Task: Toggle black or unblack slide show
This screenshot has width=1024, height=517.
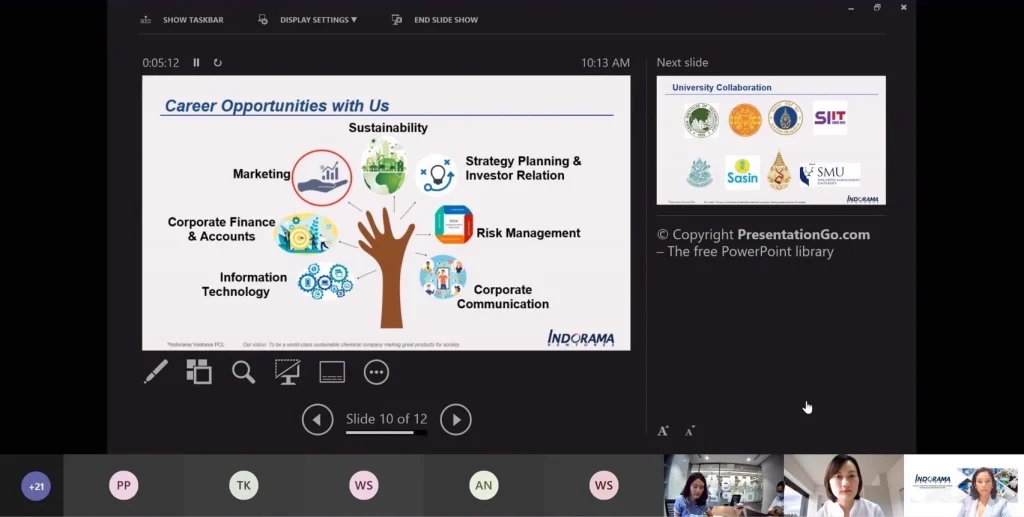Action: [x=287, y=372]
